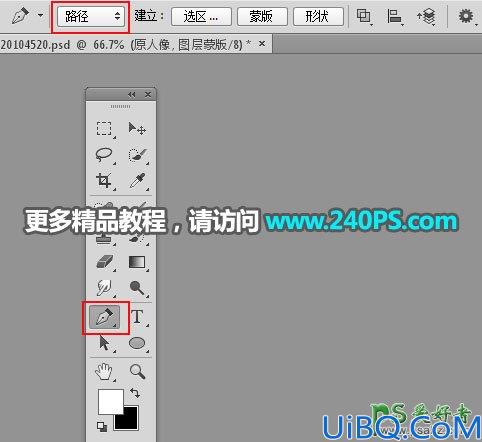Click the 蒙版 button
Image resolution: width=482 pixels, height=442 pixels.
coord(262,16)
